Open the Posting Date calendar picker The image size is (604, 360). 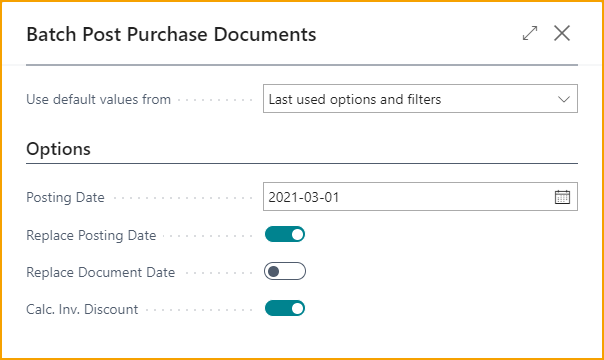(562, 197)
